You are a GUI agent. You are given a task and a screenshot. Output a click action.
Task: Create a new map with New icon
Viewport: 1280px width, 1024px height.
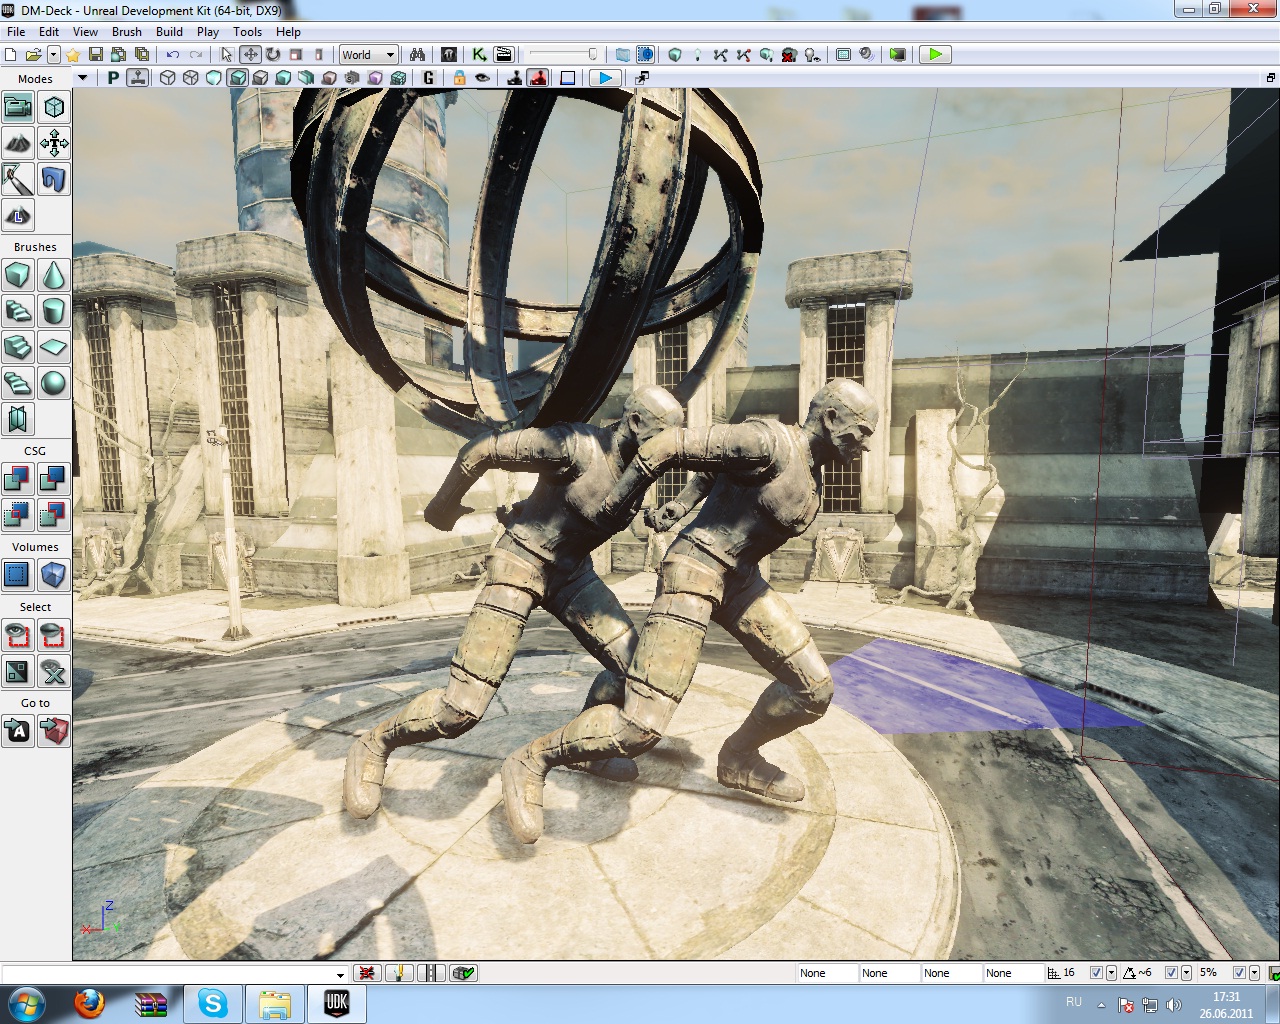(11, 55)
